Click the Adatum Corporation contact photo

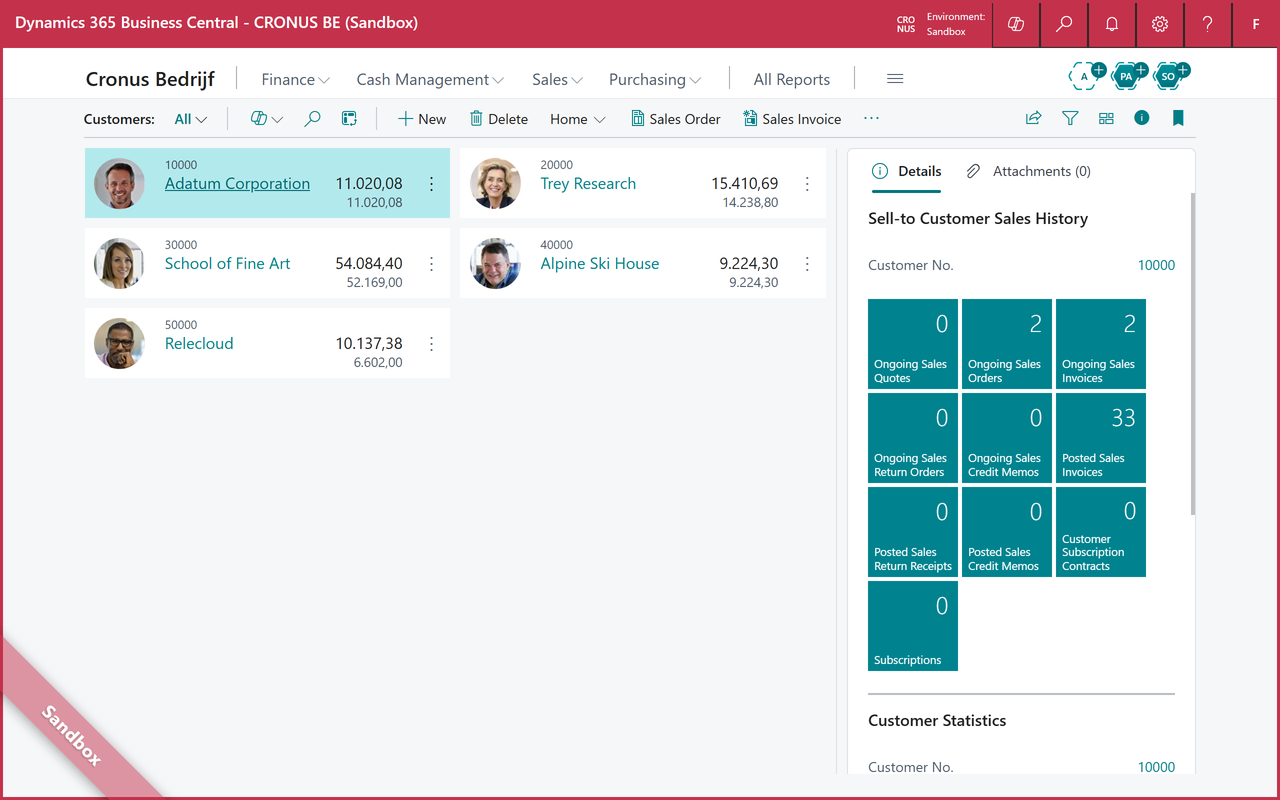point(120,184)
